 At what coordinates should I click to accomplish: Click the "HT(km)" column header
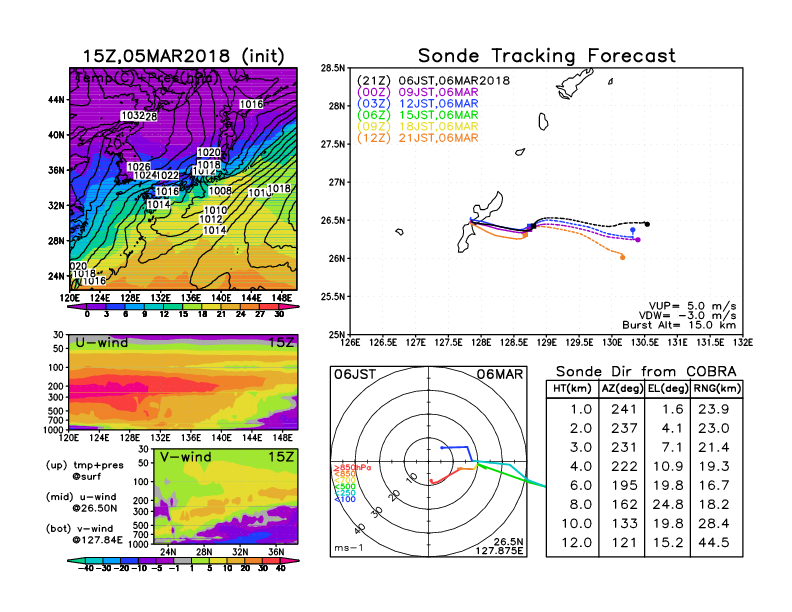[572, 388]
